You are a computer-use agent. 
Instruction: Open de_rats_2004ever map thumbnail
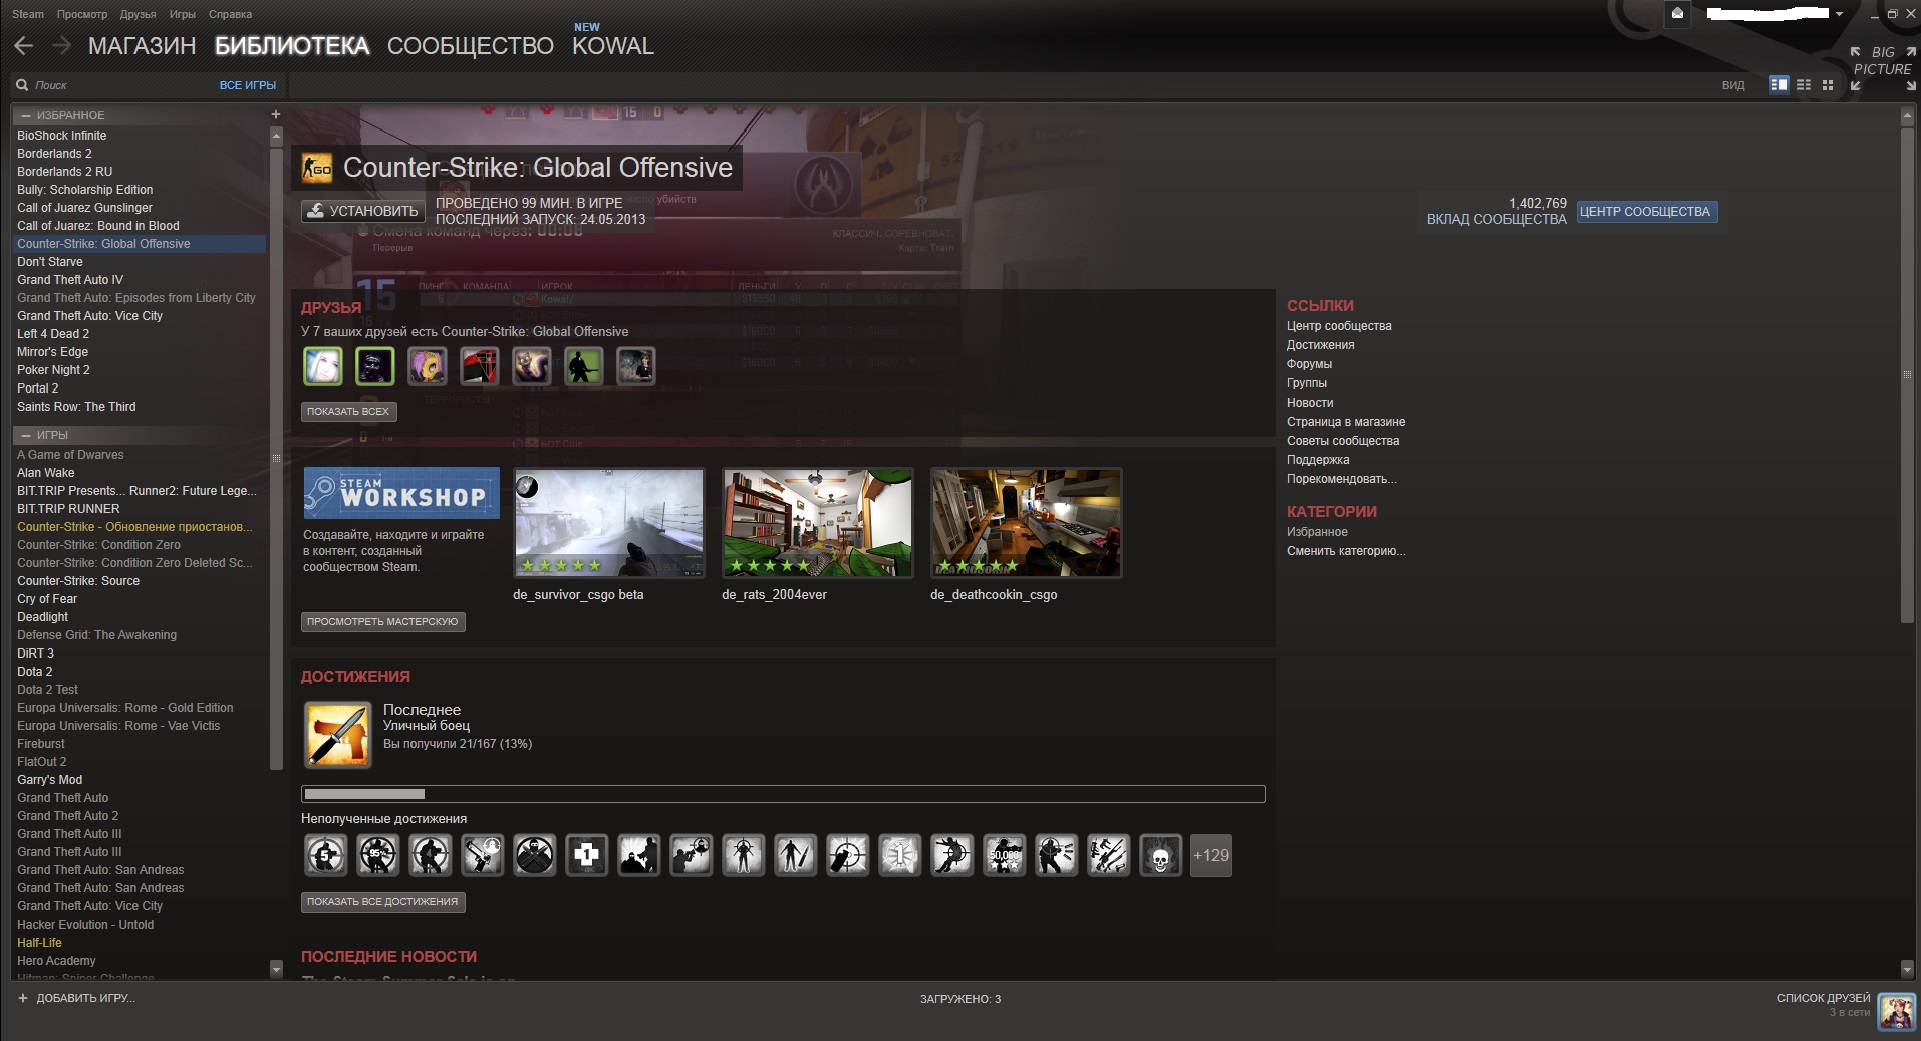click(x=817, y=522)
